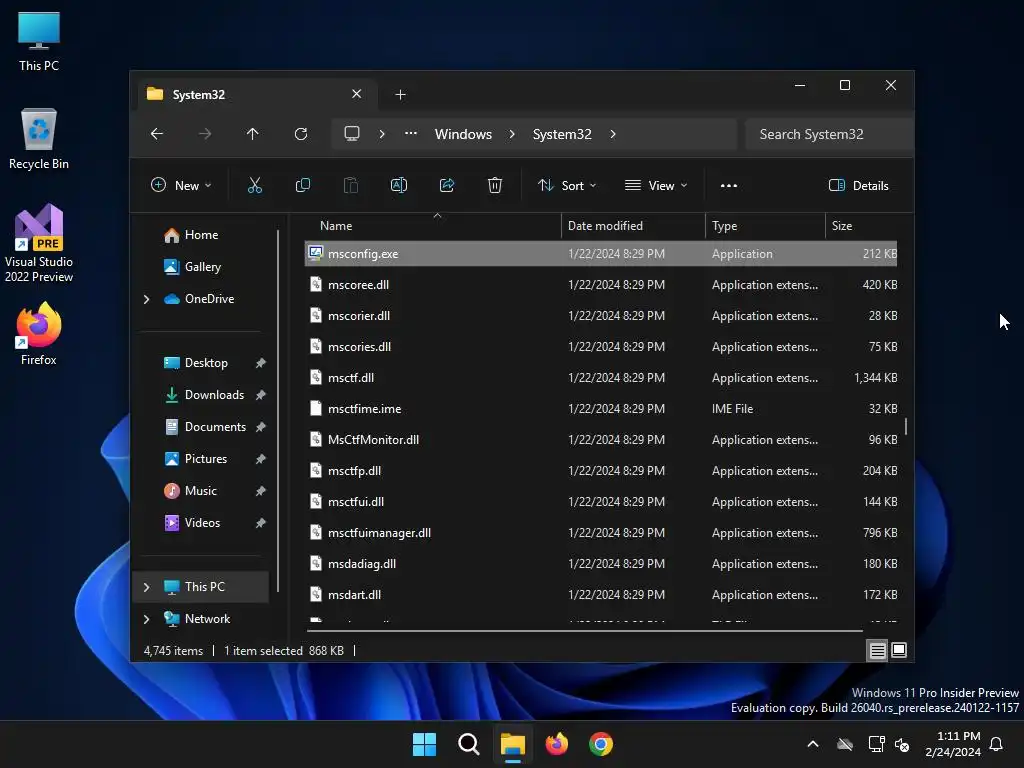Open the See more ellipsis menu
This screenshot has width=1024, height=768.
tap(729, 185)
